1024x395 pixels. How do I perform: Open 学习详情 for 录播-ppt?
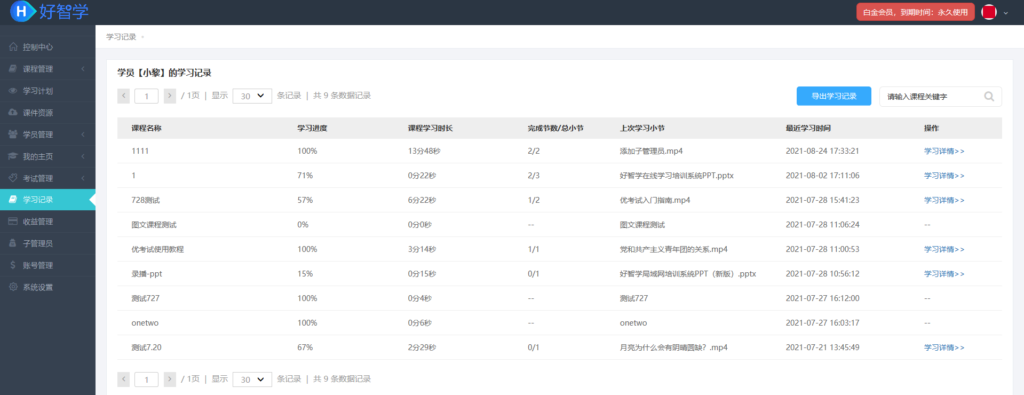pos(944,274)
